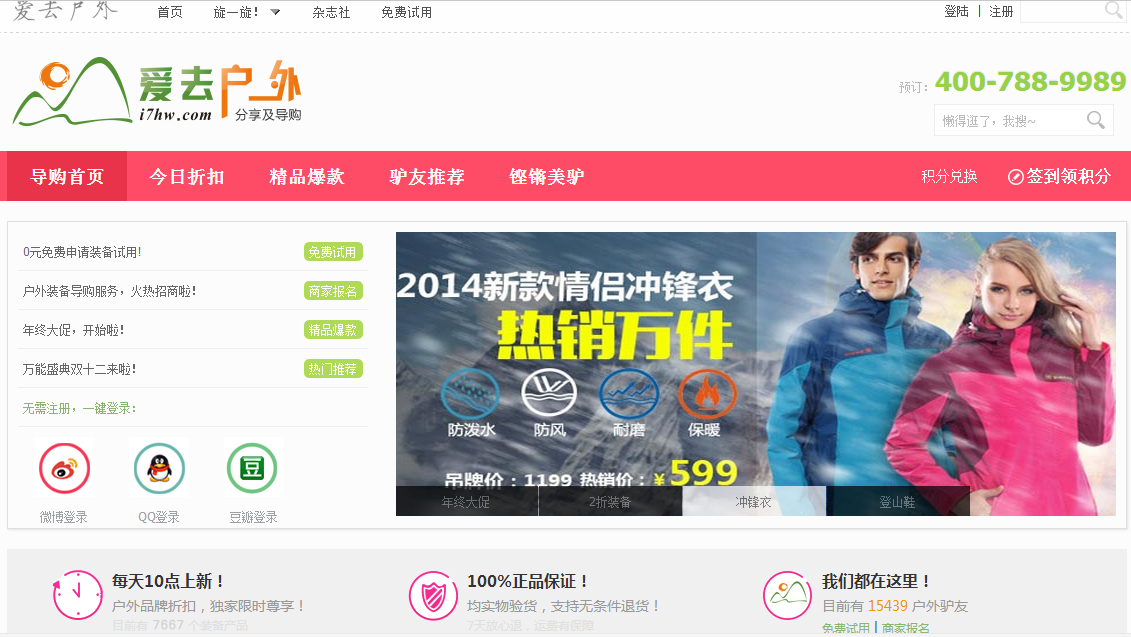
Task: Click the top bar small search icon
Action: click(1114, 10)
